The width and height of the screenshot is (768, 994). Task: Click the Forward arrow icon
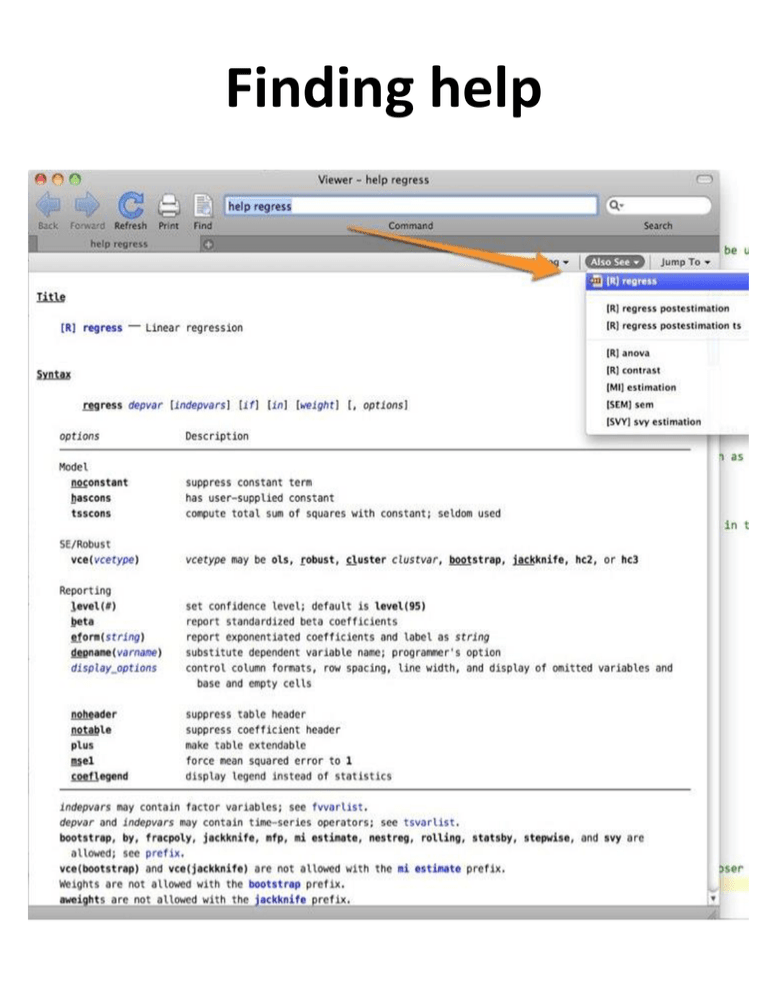(x=87, y=205)
